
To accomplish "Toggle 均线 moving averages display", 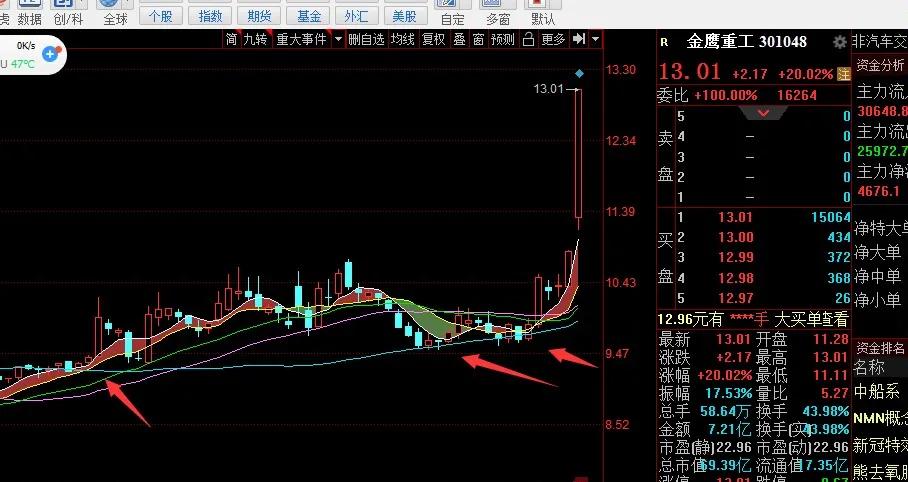I will point(402,39).
